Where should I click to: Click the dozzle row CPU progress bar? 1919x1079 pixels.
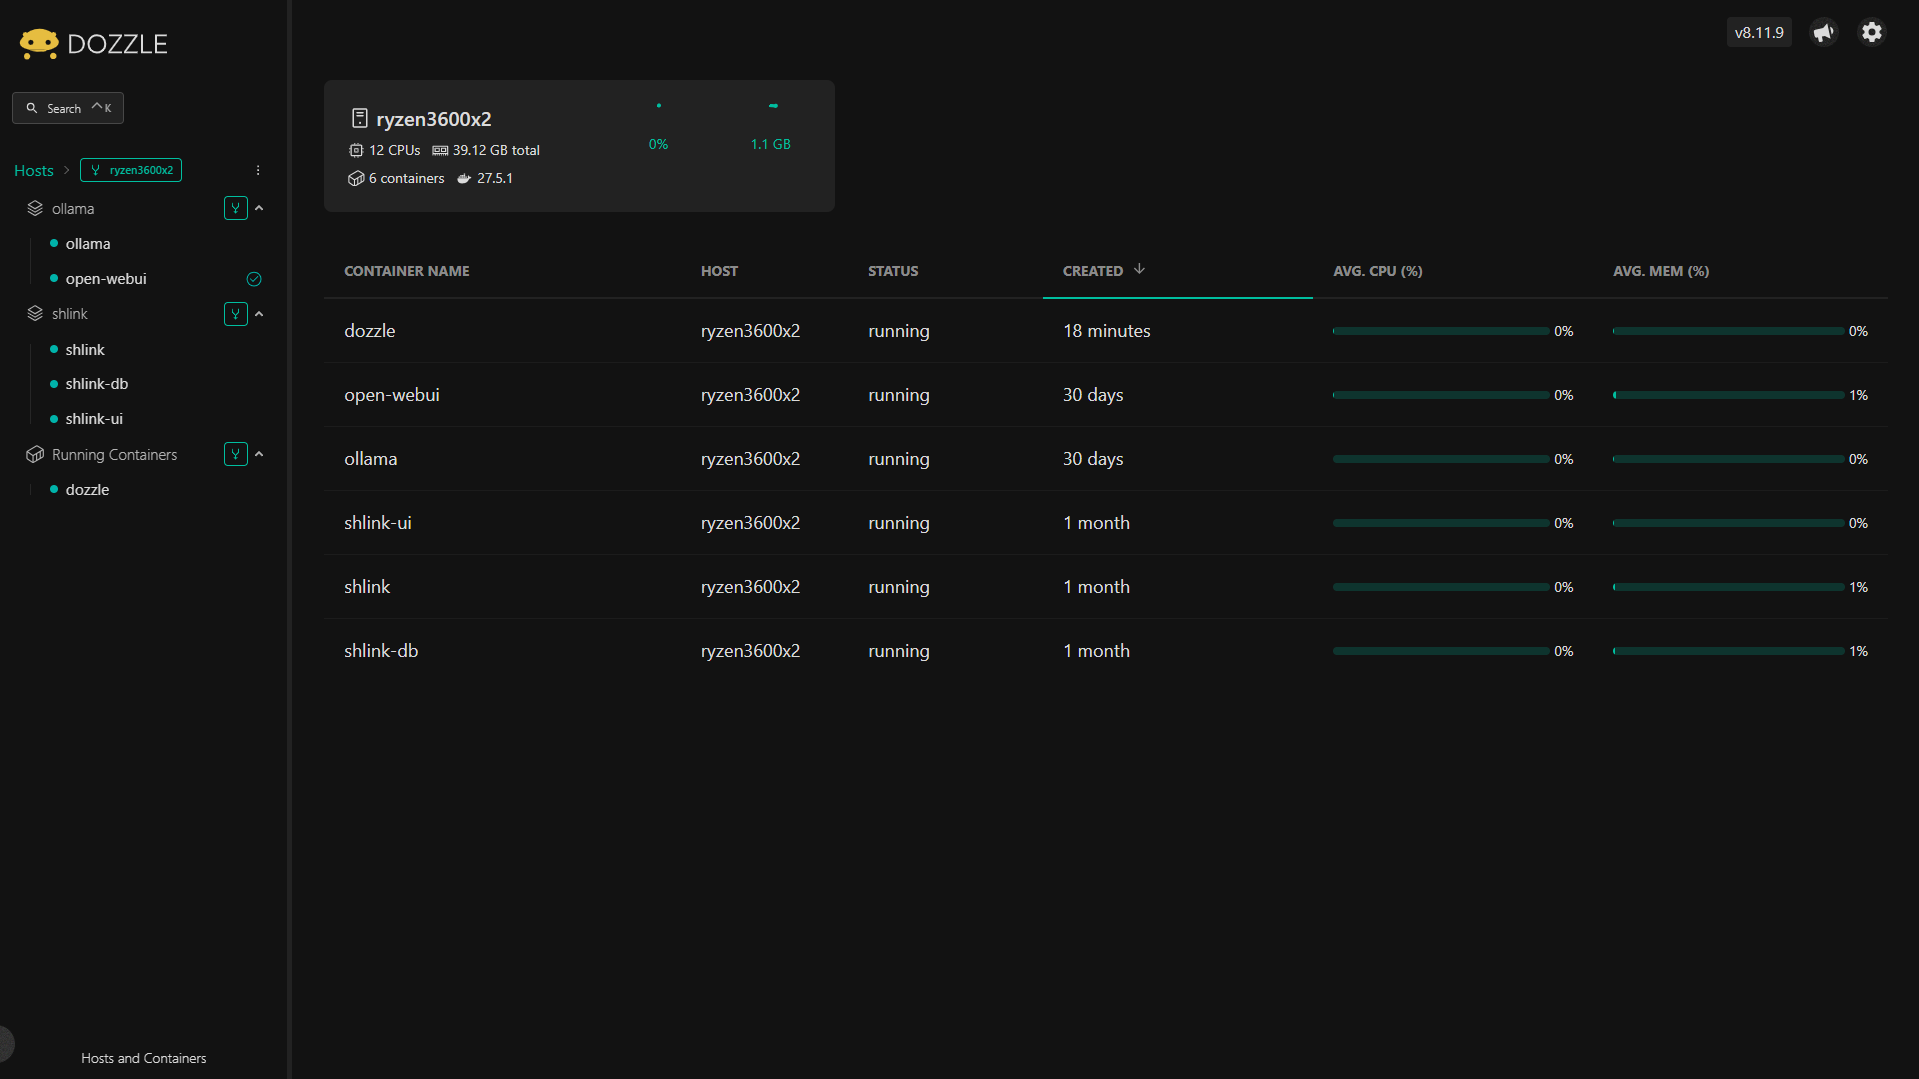(x=1441, y=331)
